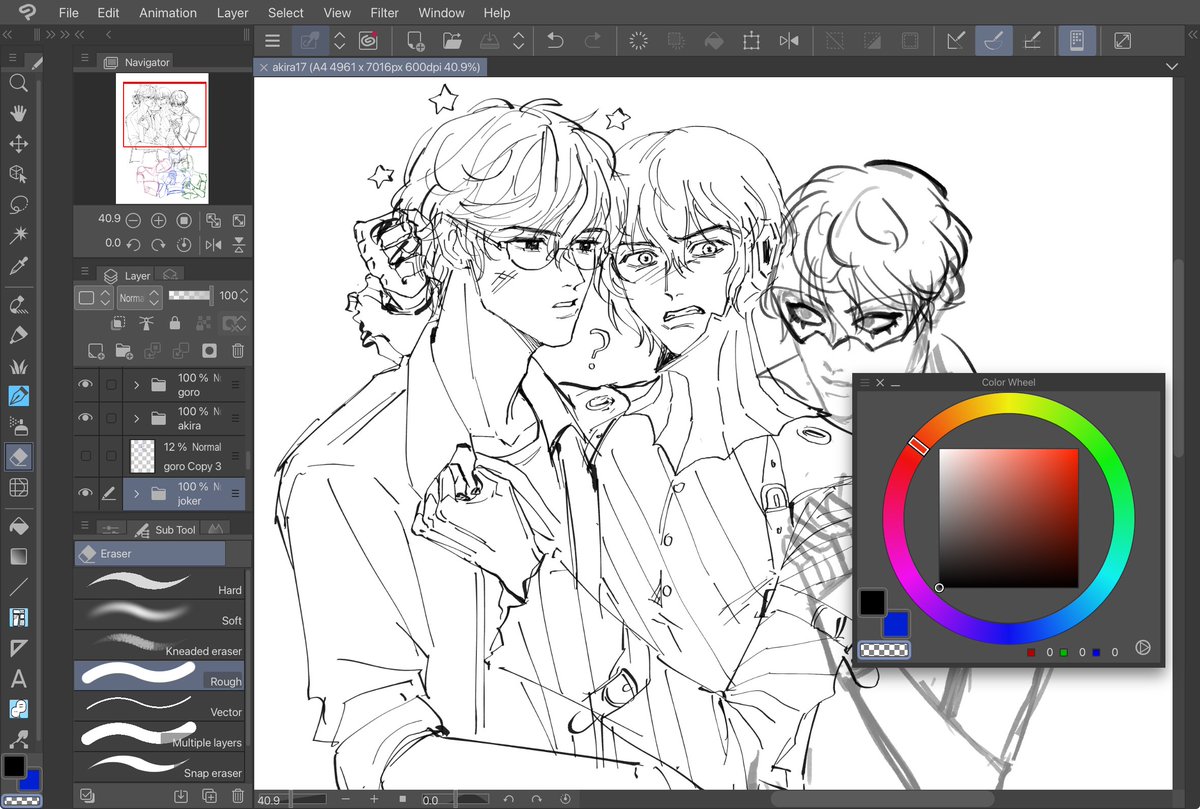The height and width of the screenshot is (809, 1200).
Task: Zoom out in Navigator panel
Action: pos(133,220)
